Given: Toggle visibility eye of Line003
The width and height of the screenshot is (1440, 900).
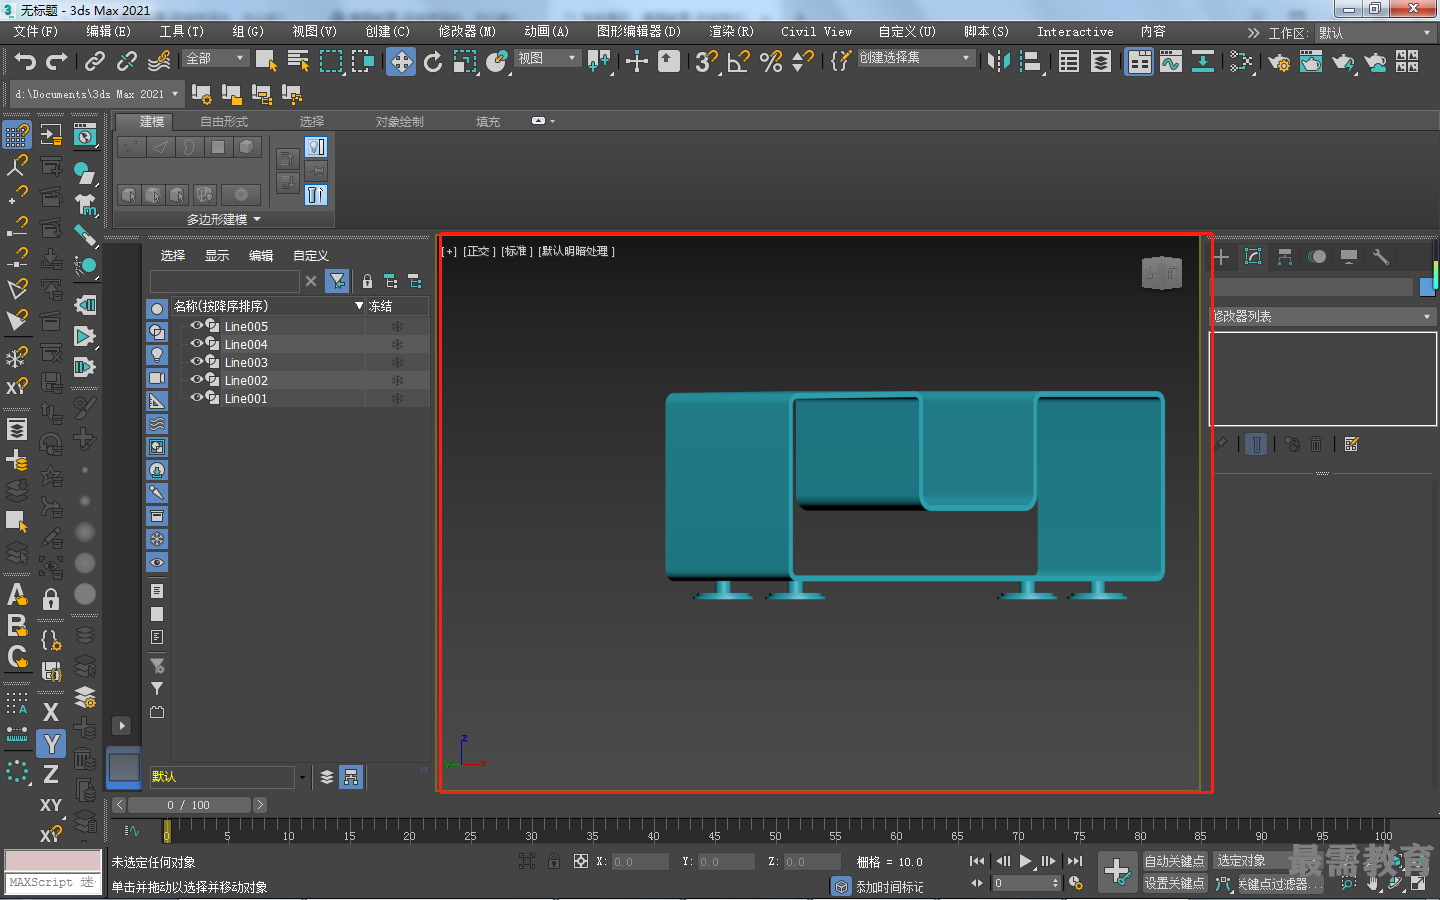Looking at the screenshot, I should point(197,362).
